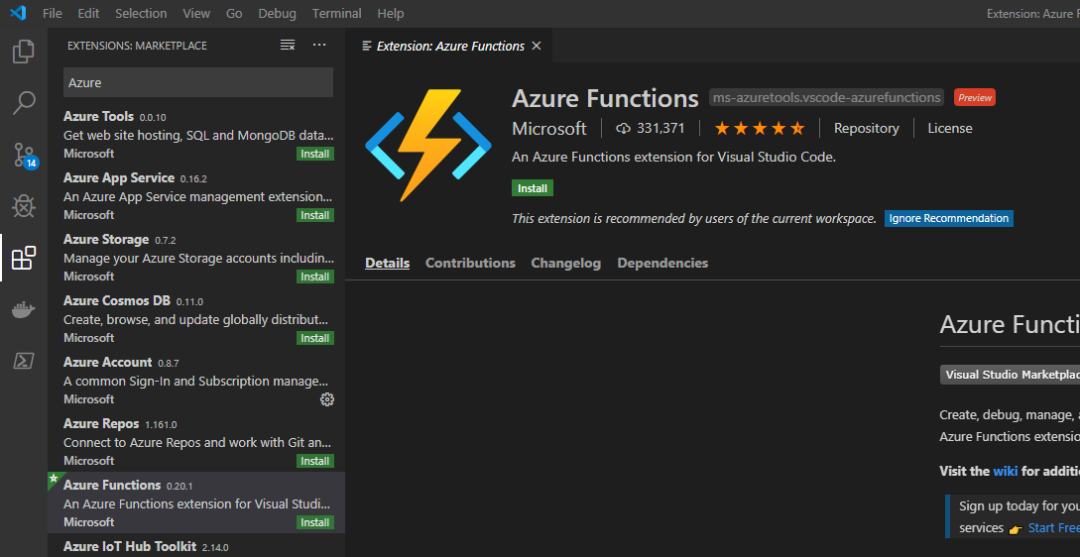Viewport: 1080px width, 557px height.
Task: Install the Azure Storage extension
Action: 315,276
